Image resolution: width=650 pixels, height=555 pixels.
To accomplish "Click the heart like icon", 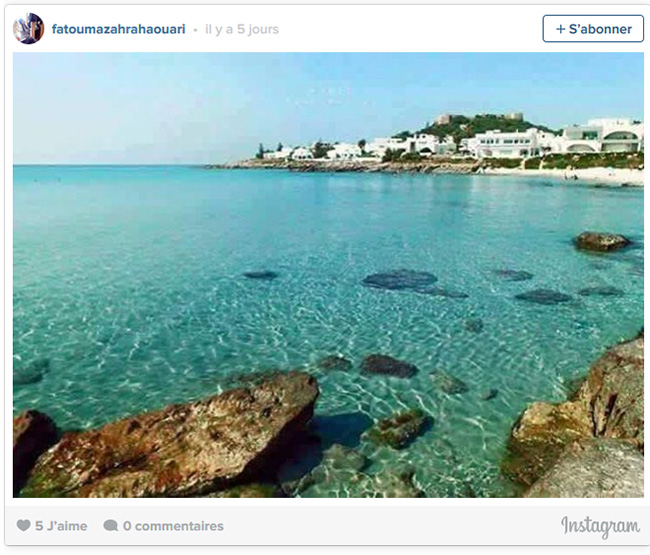I will pyautogui.click(x=23, y=525).
